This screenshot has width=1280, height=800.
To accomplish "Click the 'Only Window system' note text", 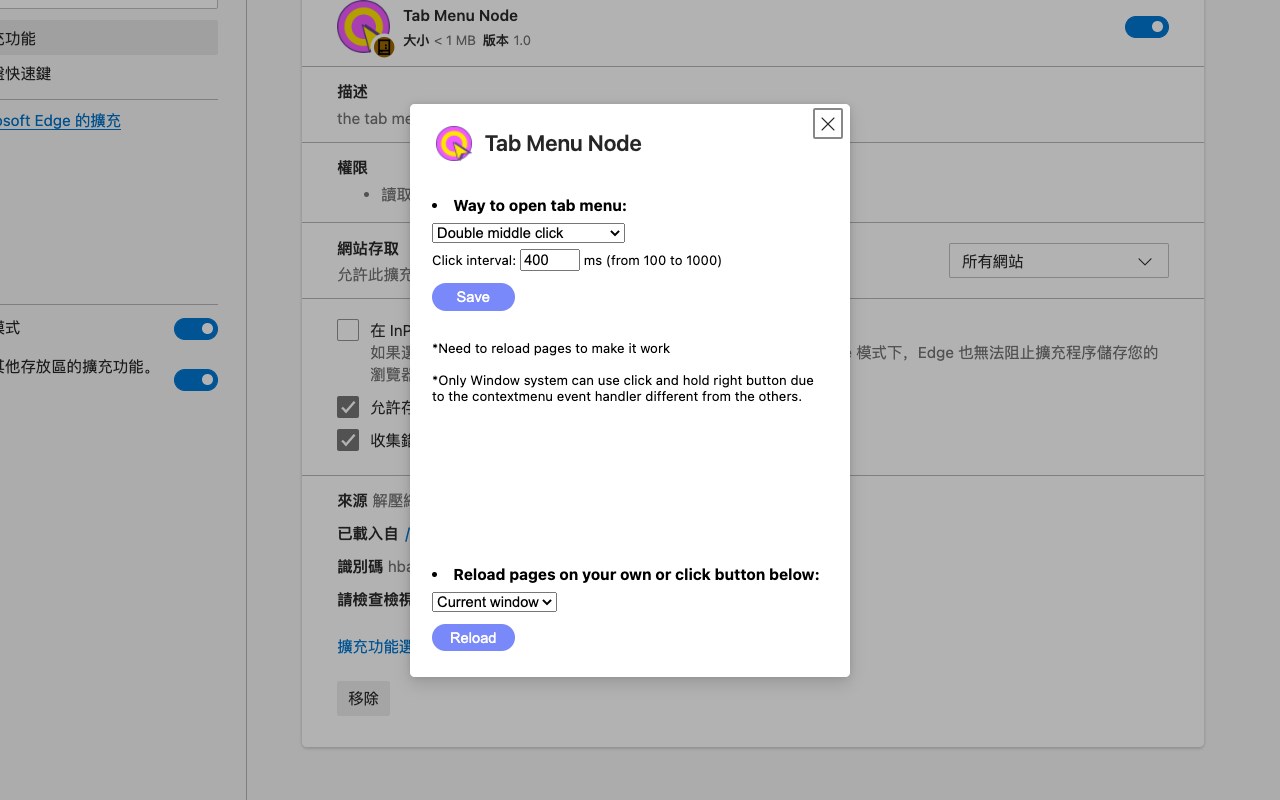I will 623,388.
